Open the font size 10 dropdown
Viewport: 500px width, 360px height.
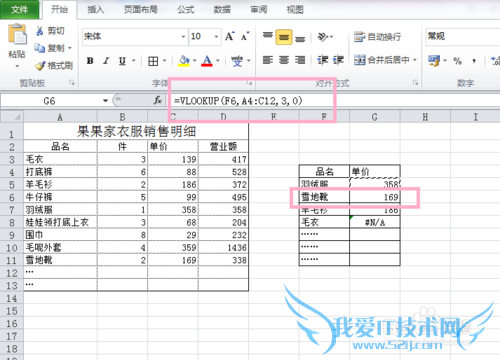(x=216, y=36)
